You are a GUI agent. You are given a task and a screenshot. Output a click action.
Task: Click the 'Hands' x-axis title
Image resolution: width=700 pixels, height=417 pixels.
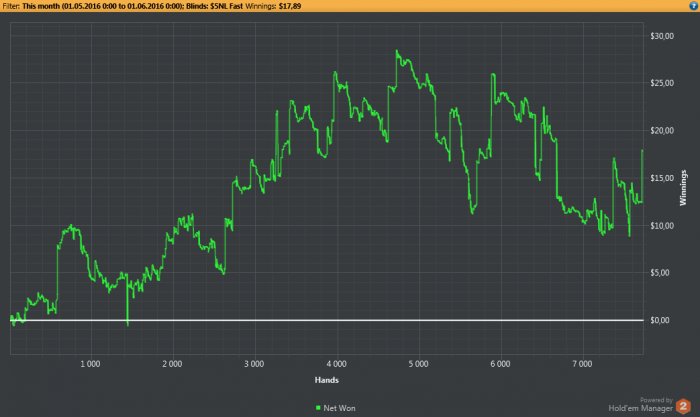[327, 380]
